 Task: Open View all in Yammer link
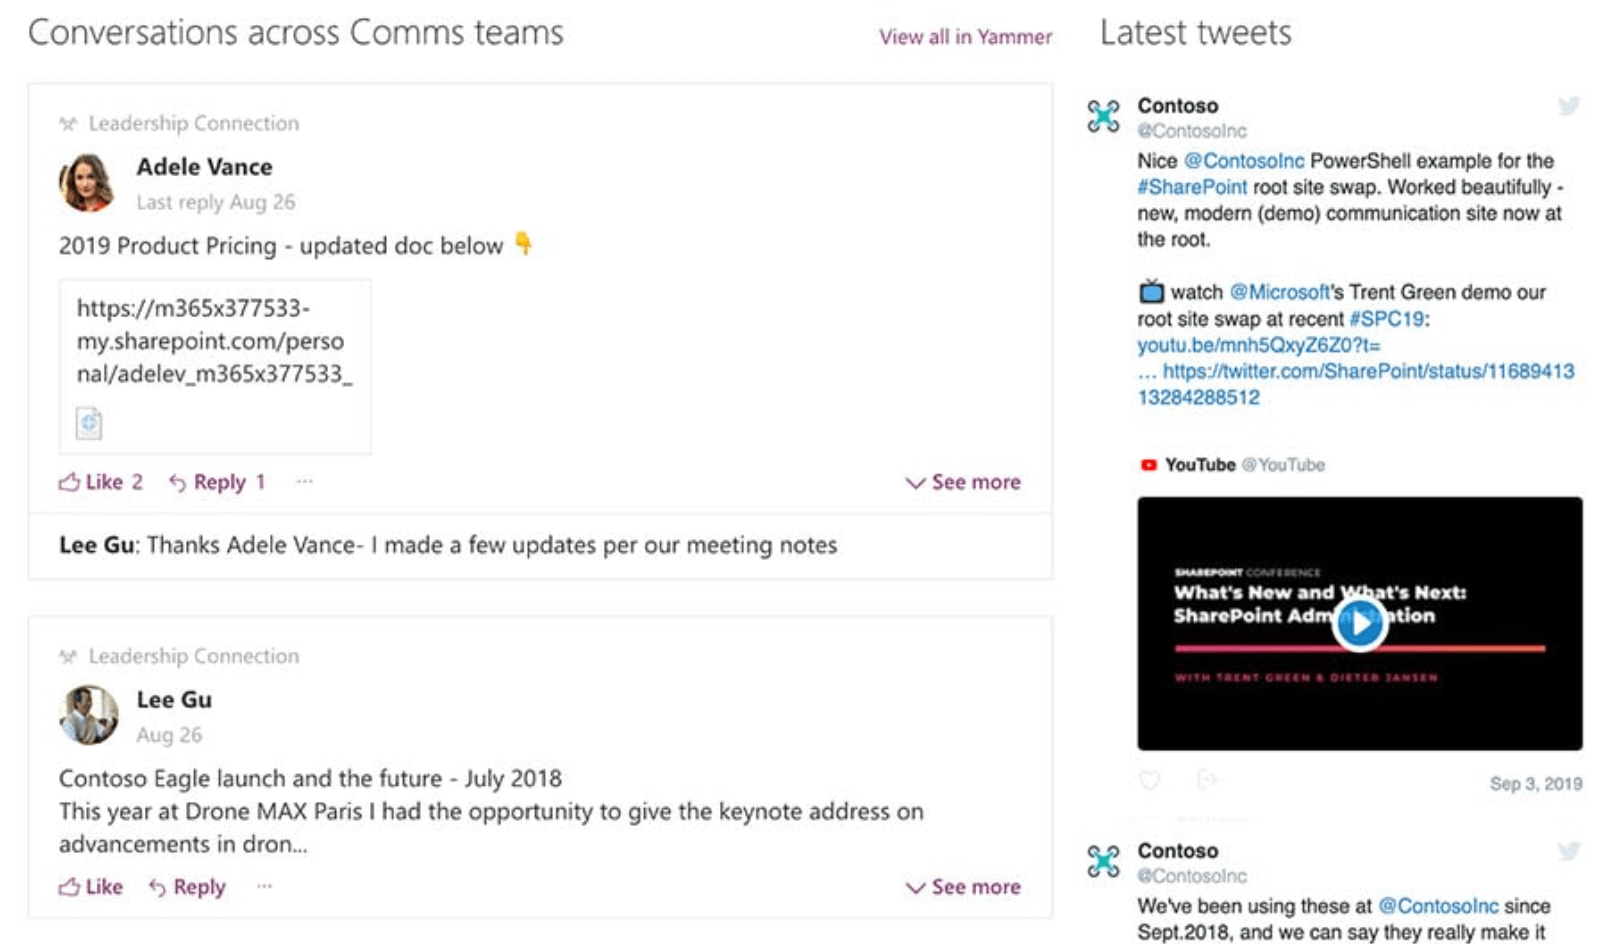click(965, 37)
